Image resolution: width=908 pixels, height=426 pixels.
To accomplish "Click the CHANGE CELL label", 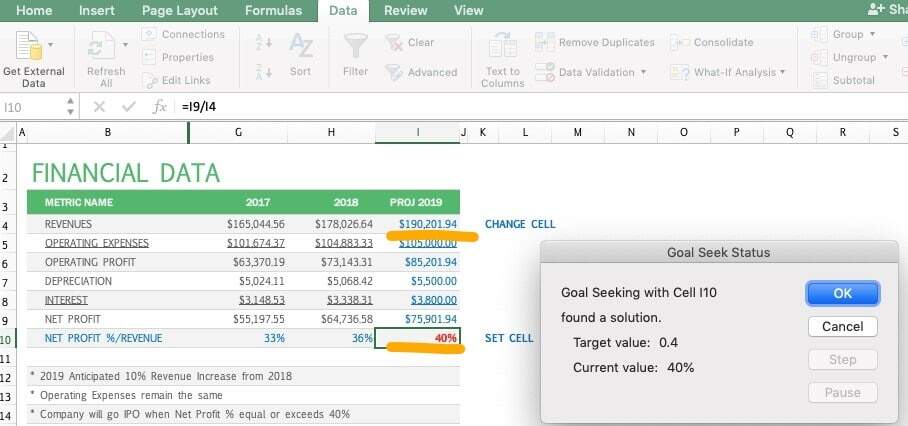I will click(x=520, y=224).
